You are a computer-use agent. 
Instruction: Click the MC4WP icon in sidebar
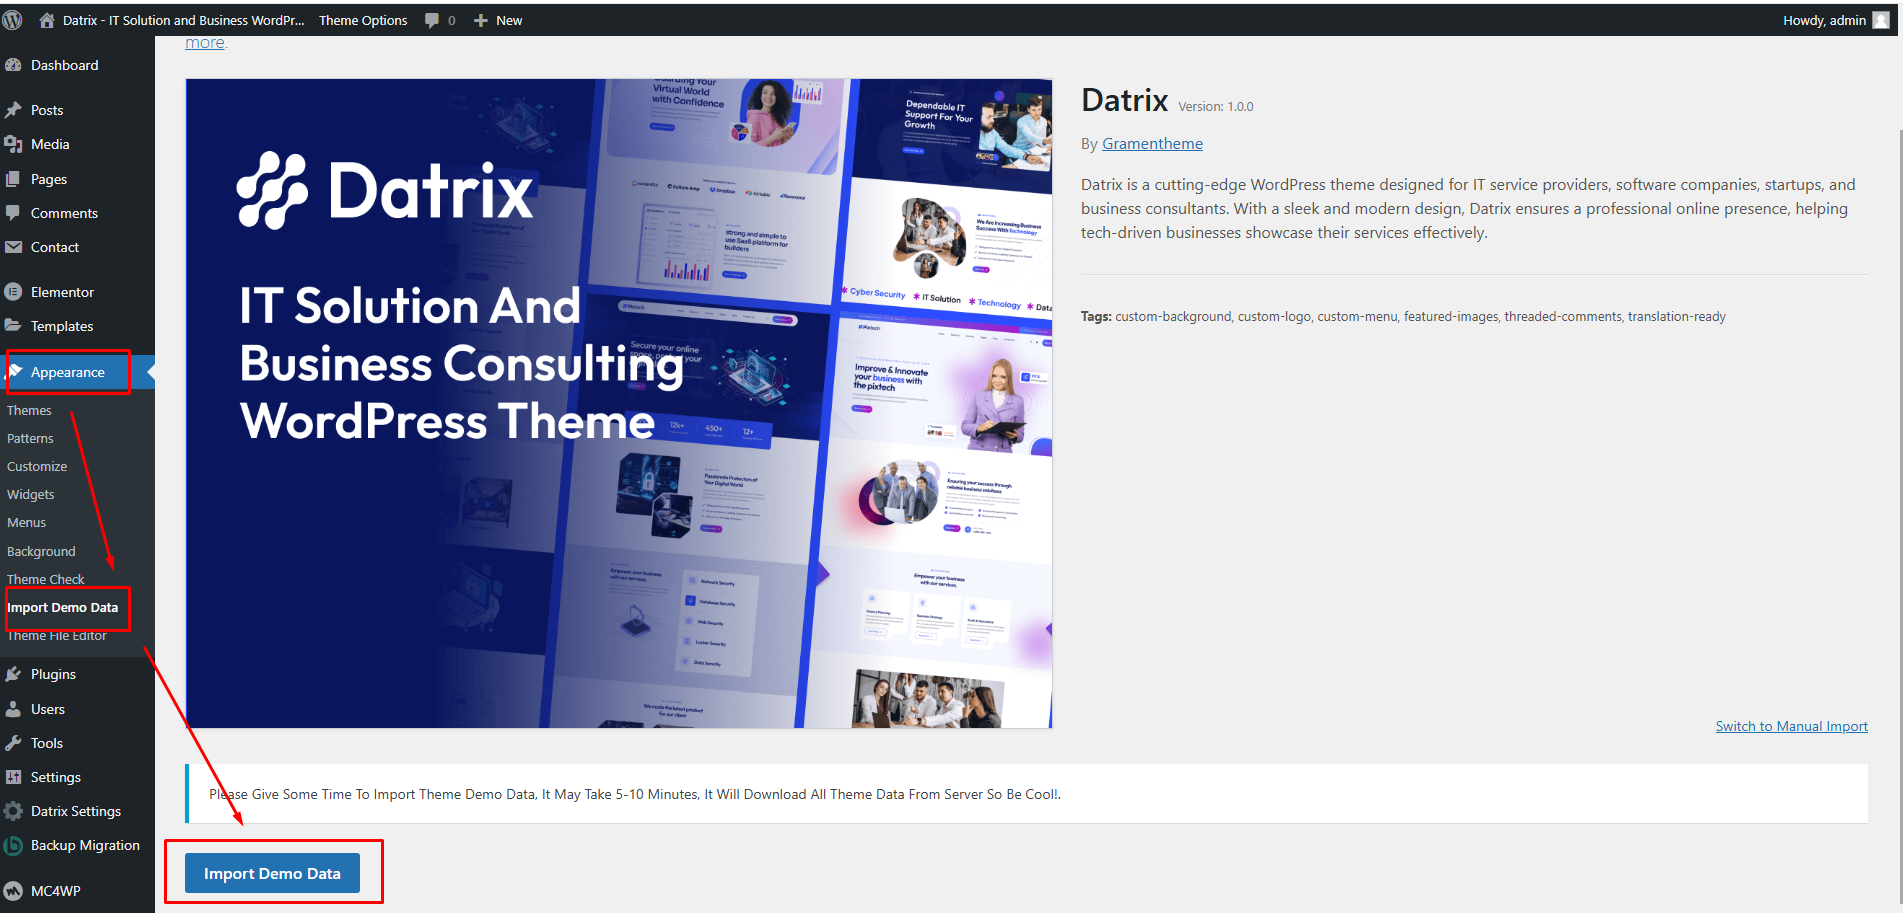(x=13, y=891)
